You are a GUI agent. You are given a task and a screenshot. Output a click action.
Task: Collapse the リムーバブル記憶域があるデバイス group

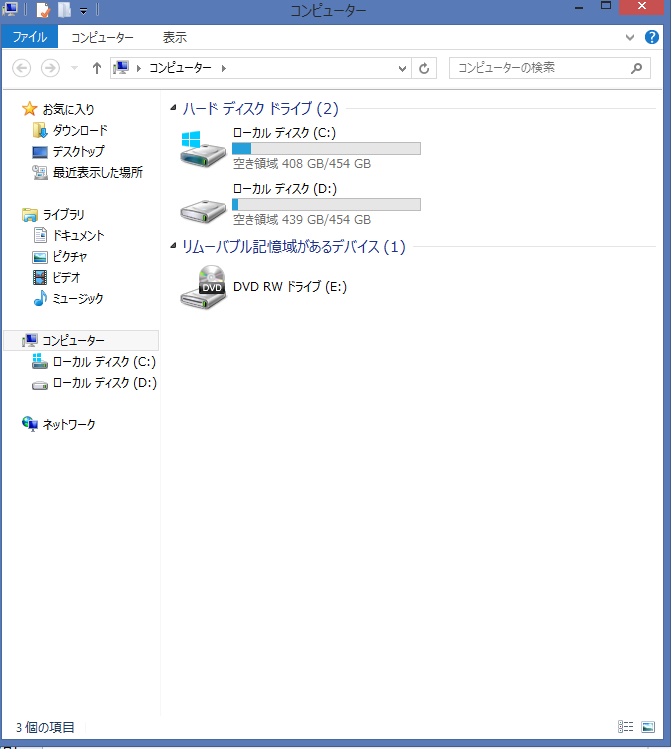point(173,246)
